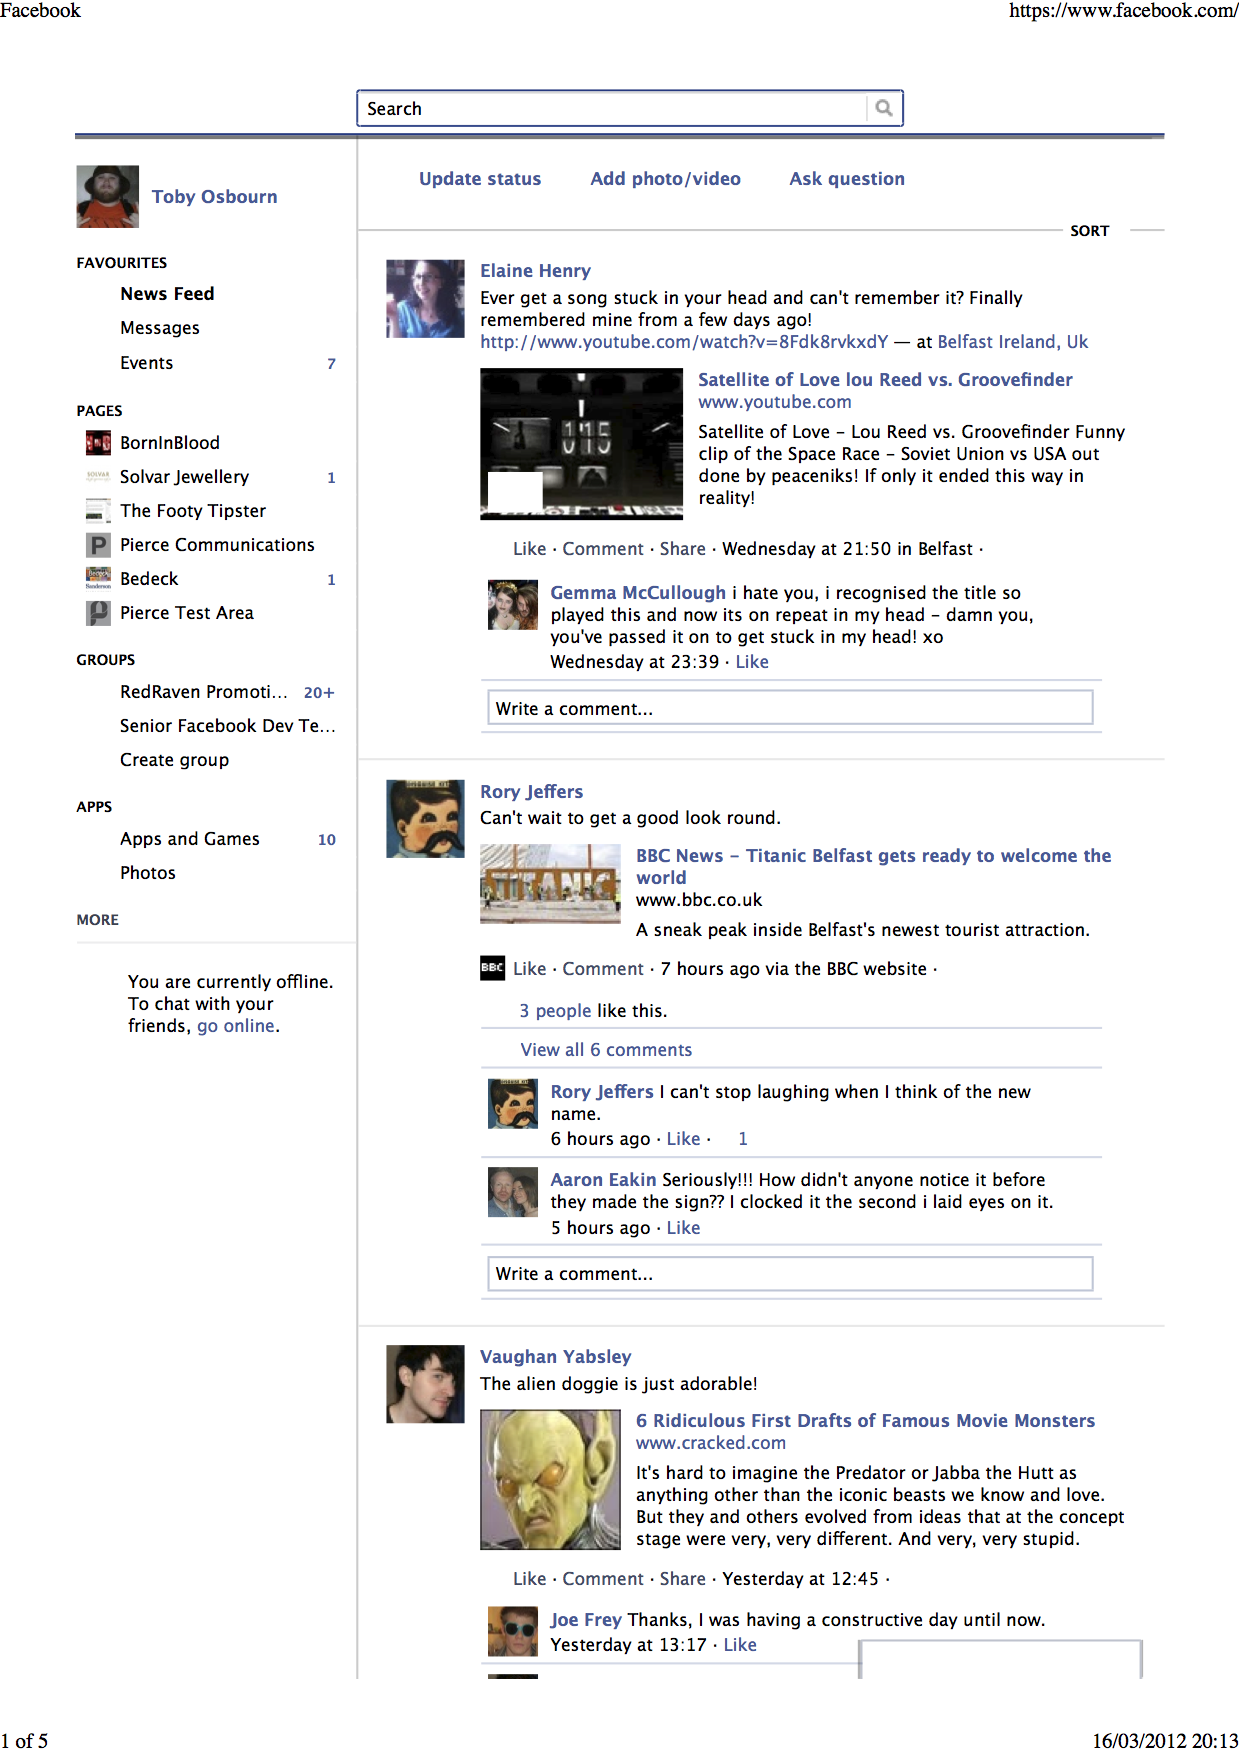The width and height of the screenshot is (1239, 1754).
Task: Open Toby Osbourn's profile picture
Action: tap(108, 197)
